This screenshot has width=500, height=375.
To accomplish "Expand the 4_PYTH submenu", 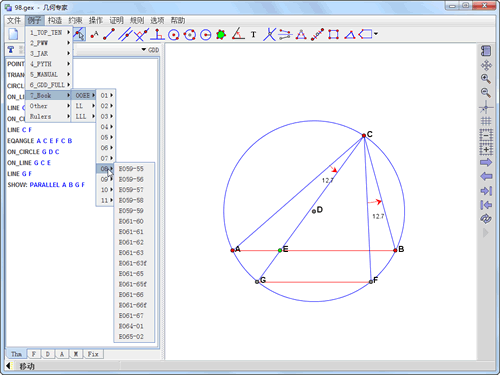I will coord(49,64).
